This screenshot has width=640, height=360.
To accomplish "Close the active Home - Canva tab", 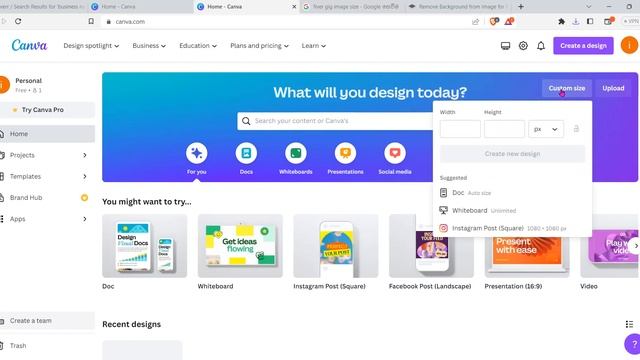I will point(294,7).
